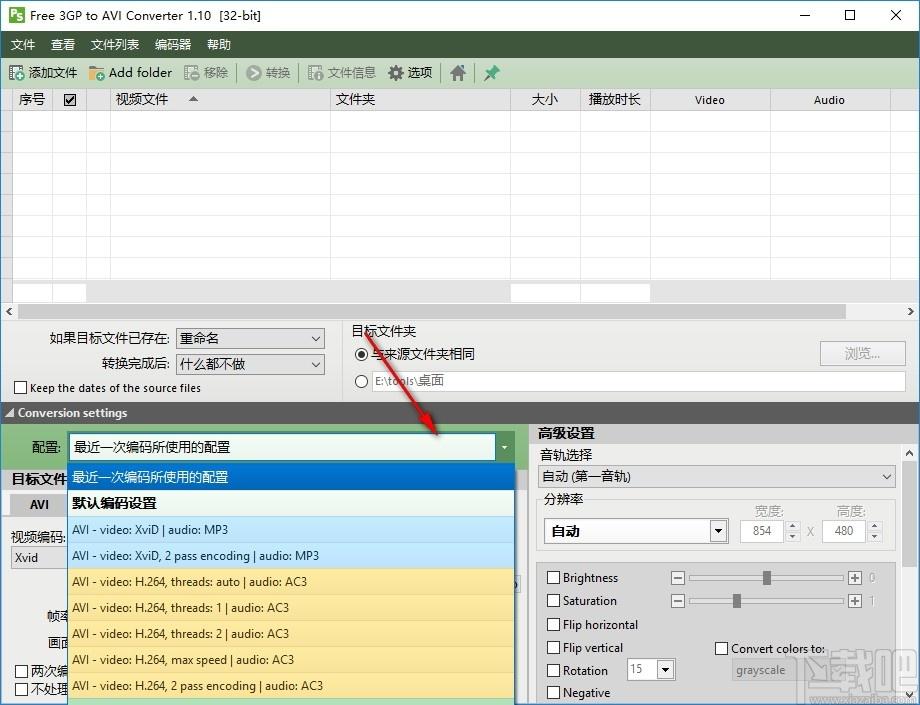
Task: Open the 文件 menu
Action: coord(23,45)
